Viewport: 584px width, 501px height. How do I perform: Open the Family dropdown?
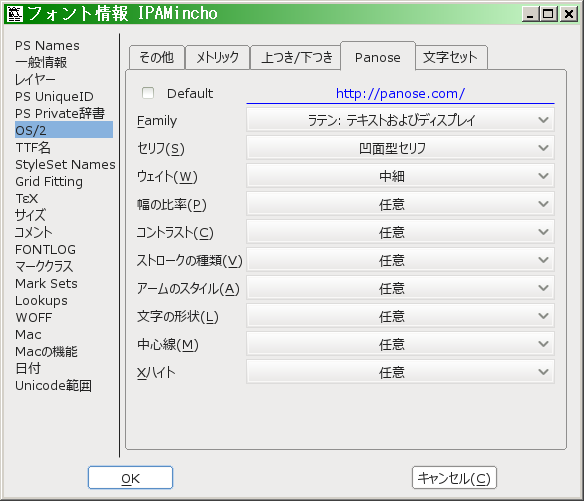(400, 120)
